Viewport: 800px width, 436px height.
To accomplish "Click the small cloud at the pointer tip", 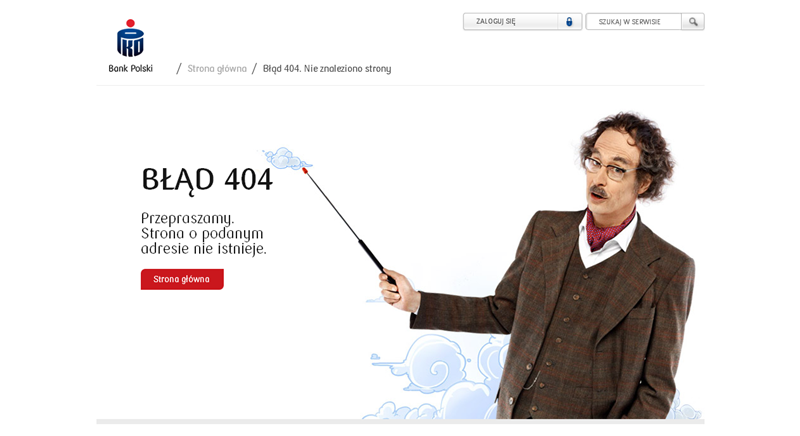I will pos(286,158).
